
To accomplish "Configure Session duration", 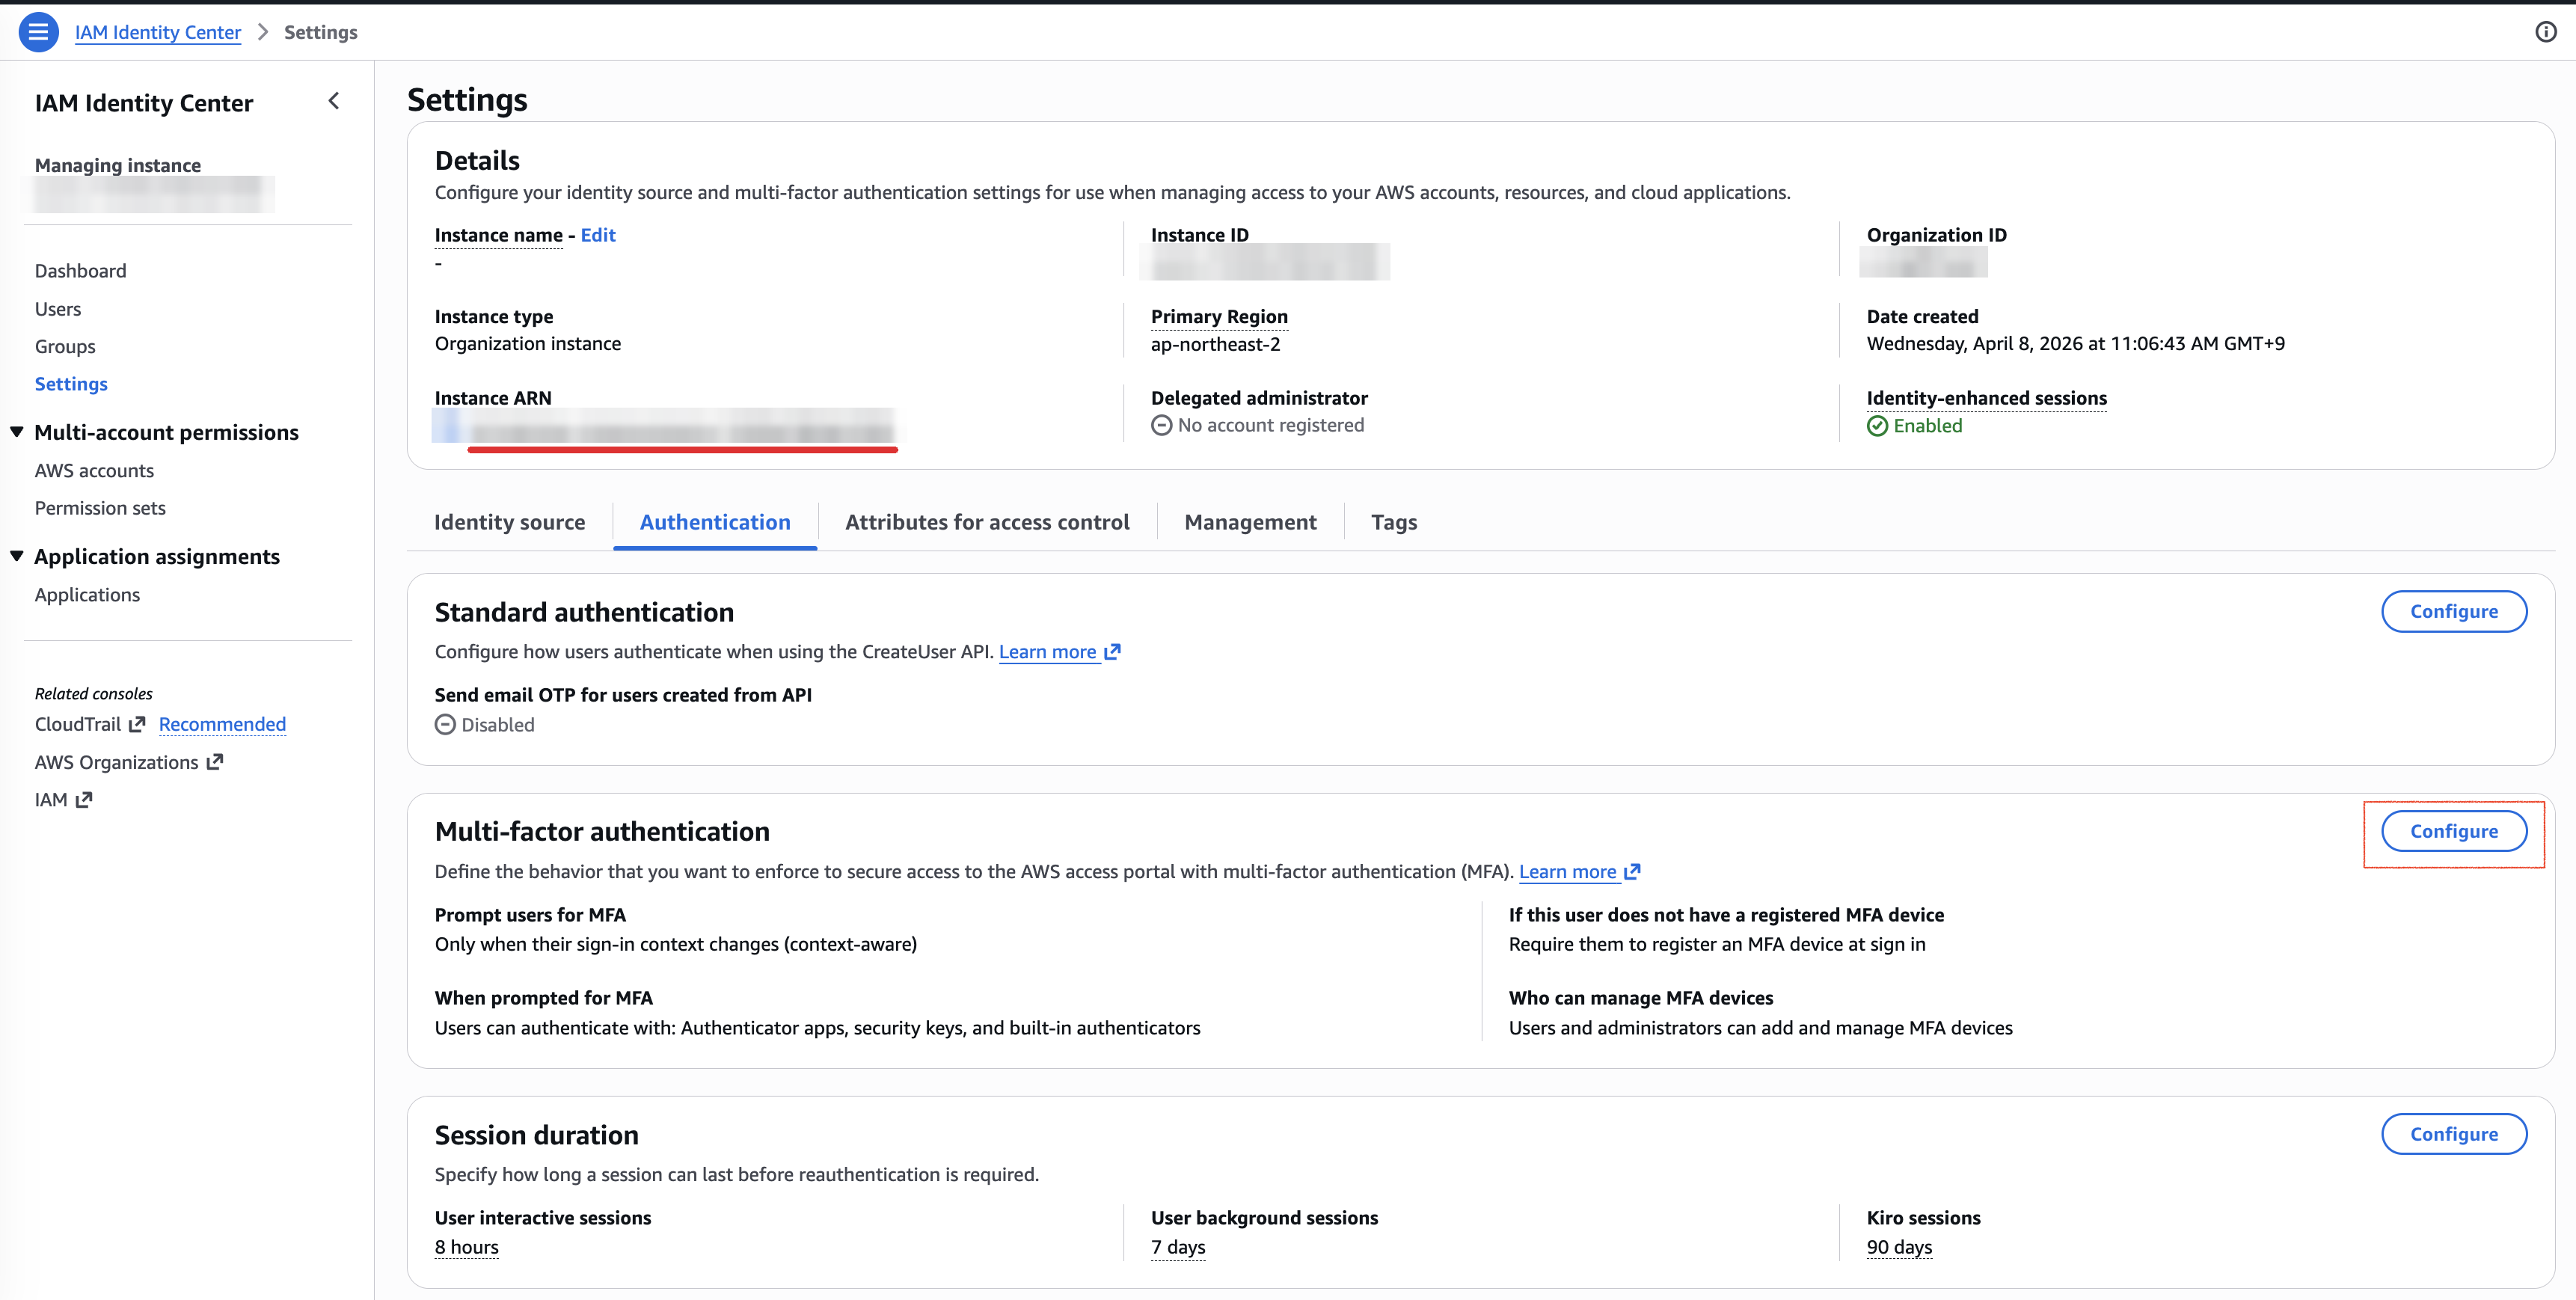I will tap(2454, 1134).
